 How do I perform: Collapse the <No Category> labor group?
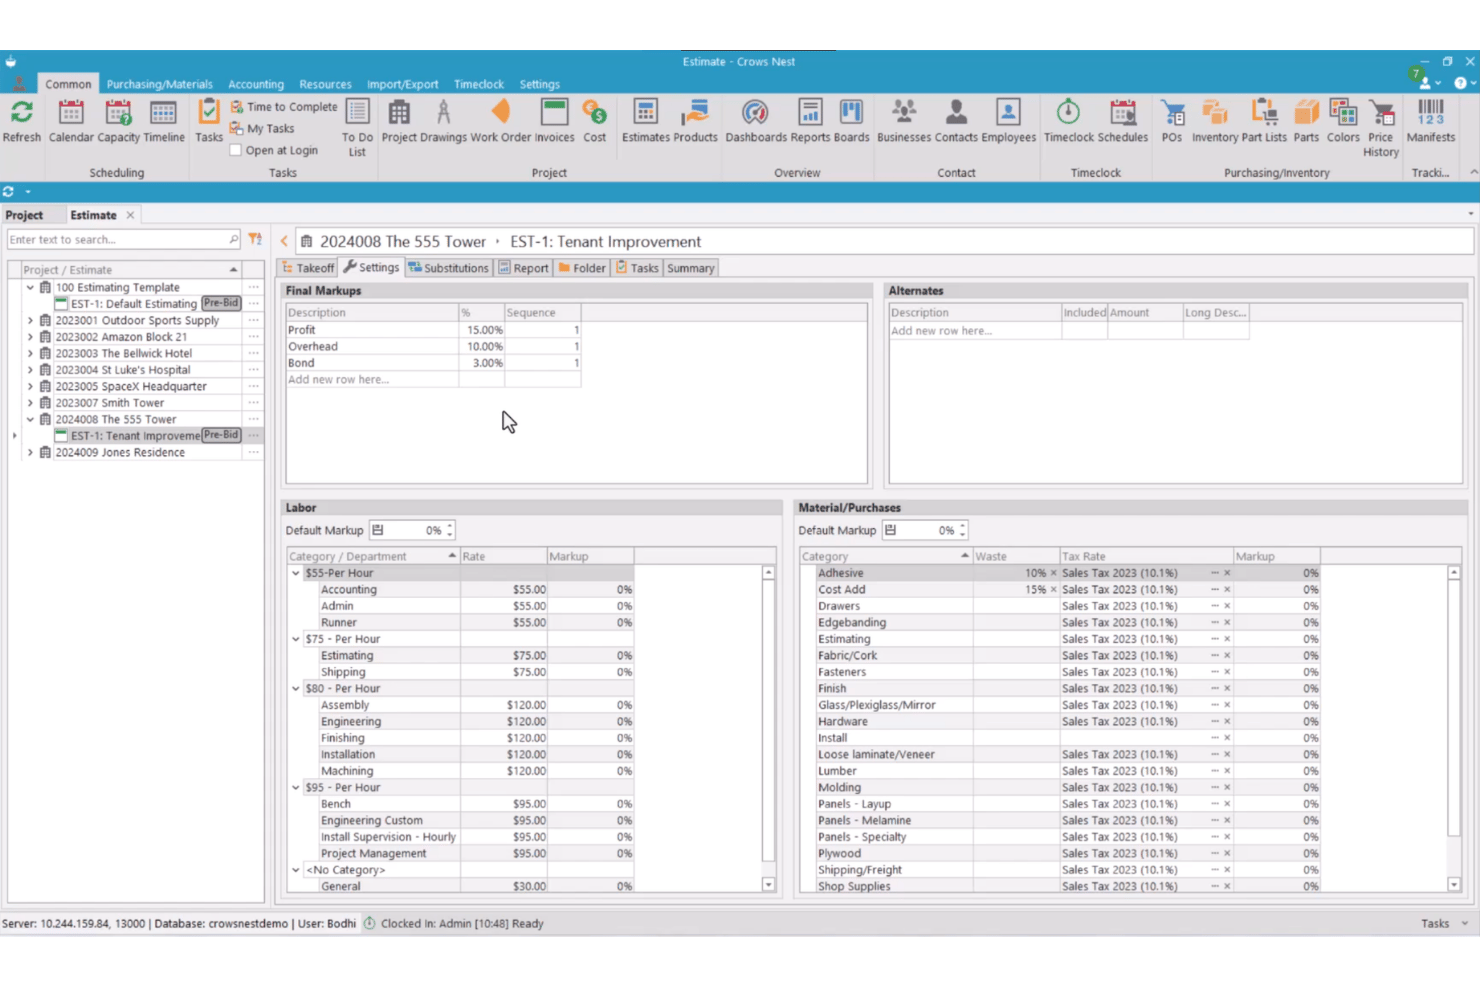(x=296, y=870)
